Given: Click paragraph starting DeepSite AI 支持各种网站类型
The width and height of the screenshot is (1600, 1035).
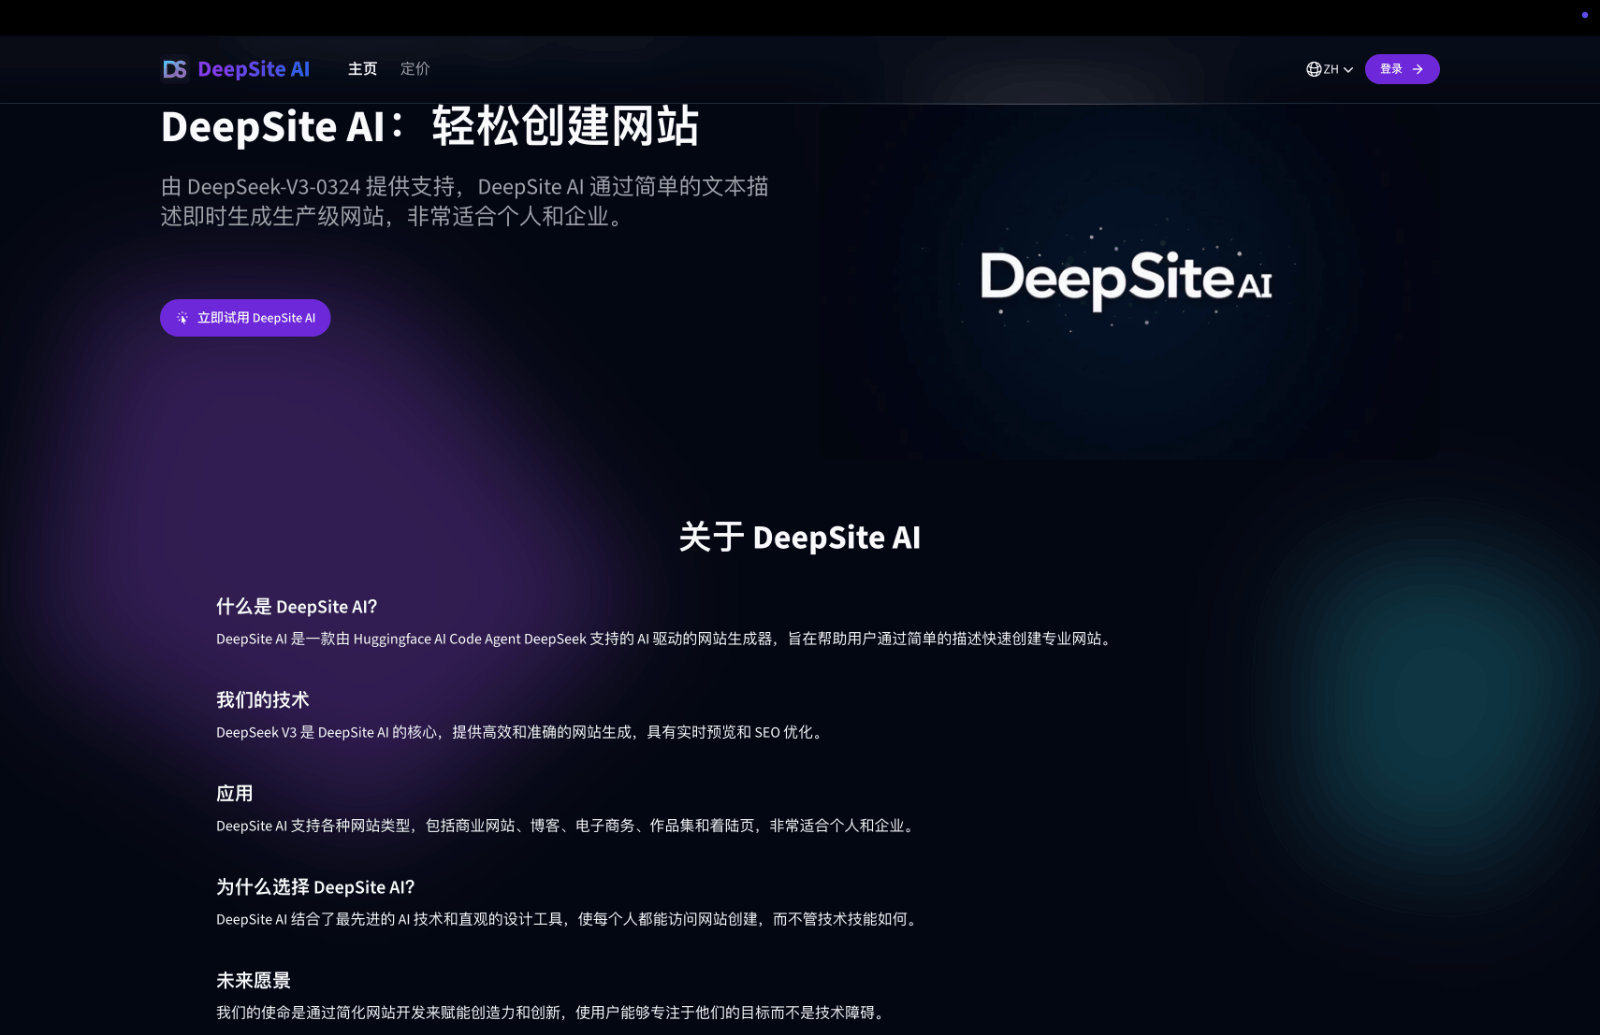Looking at the screenshot, I should coord(567,826).
